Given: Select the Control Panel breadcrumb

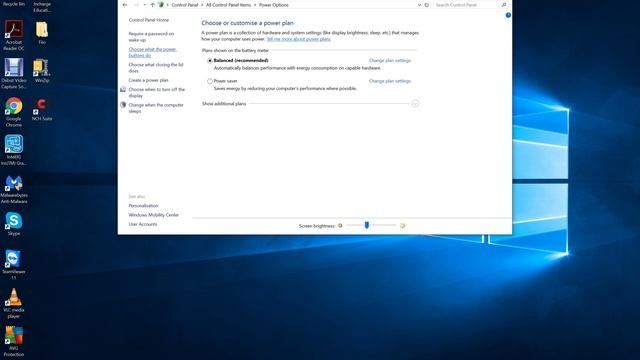Looking at the screenshot, I should click(x=184, y=5).
